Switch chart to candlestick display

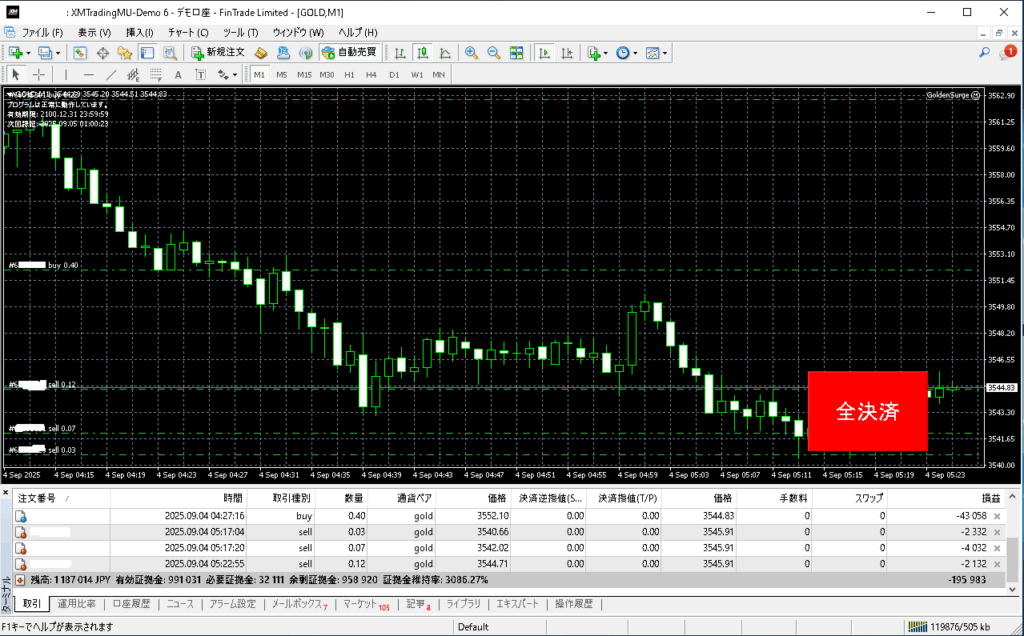coord(422,53)
